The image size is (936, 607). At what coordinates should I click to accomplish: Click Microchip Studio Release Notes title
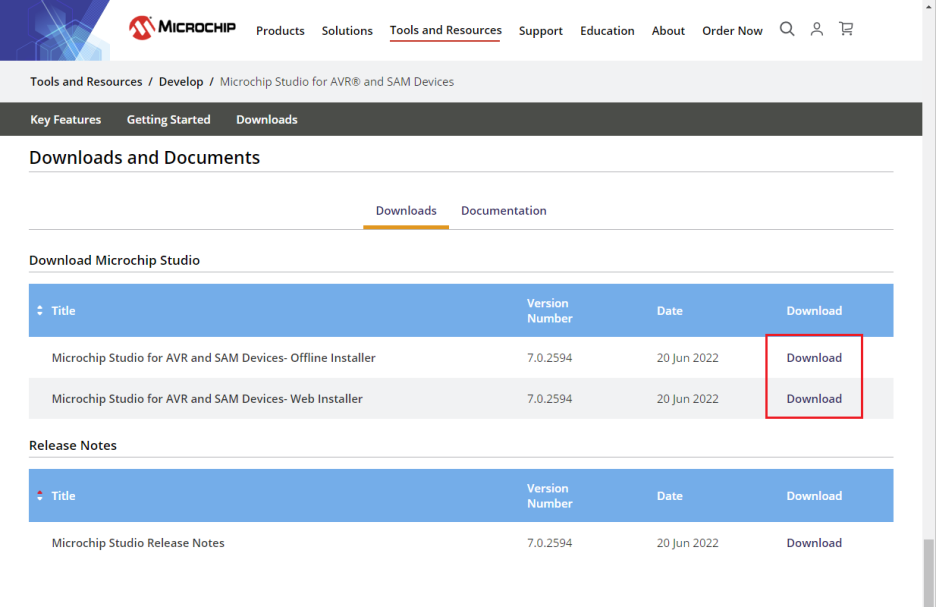tap(138, 543)
